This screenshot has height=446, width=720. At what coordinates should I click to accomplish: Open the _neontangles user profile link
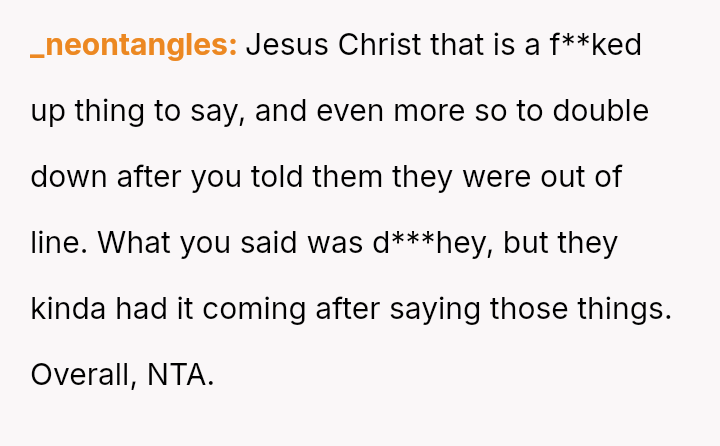coord(133,45)
